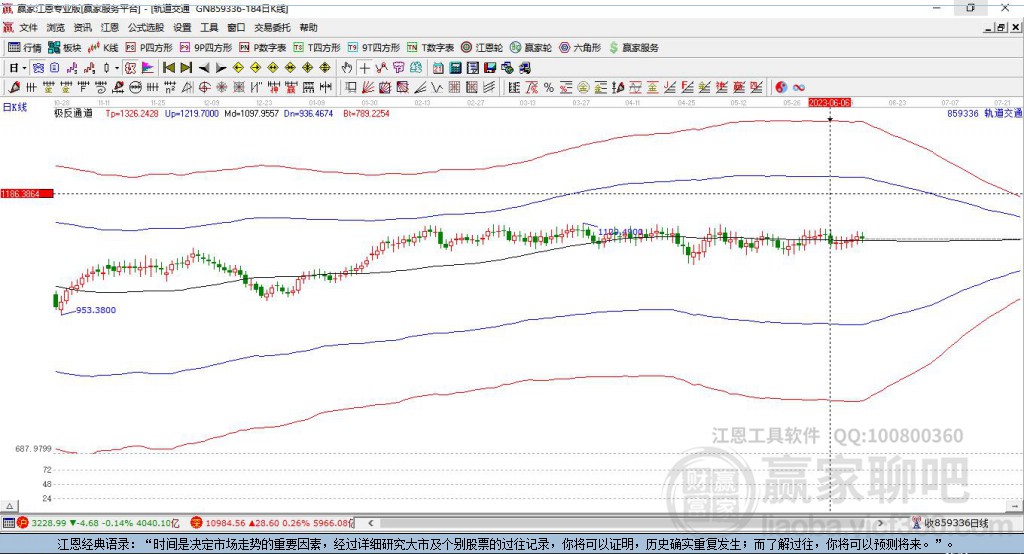This screenshot has width=1024, height=554.
Task: Restore the inner chart window
Action: (x=1000, y=27)
